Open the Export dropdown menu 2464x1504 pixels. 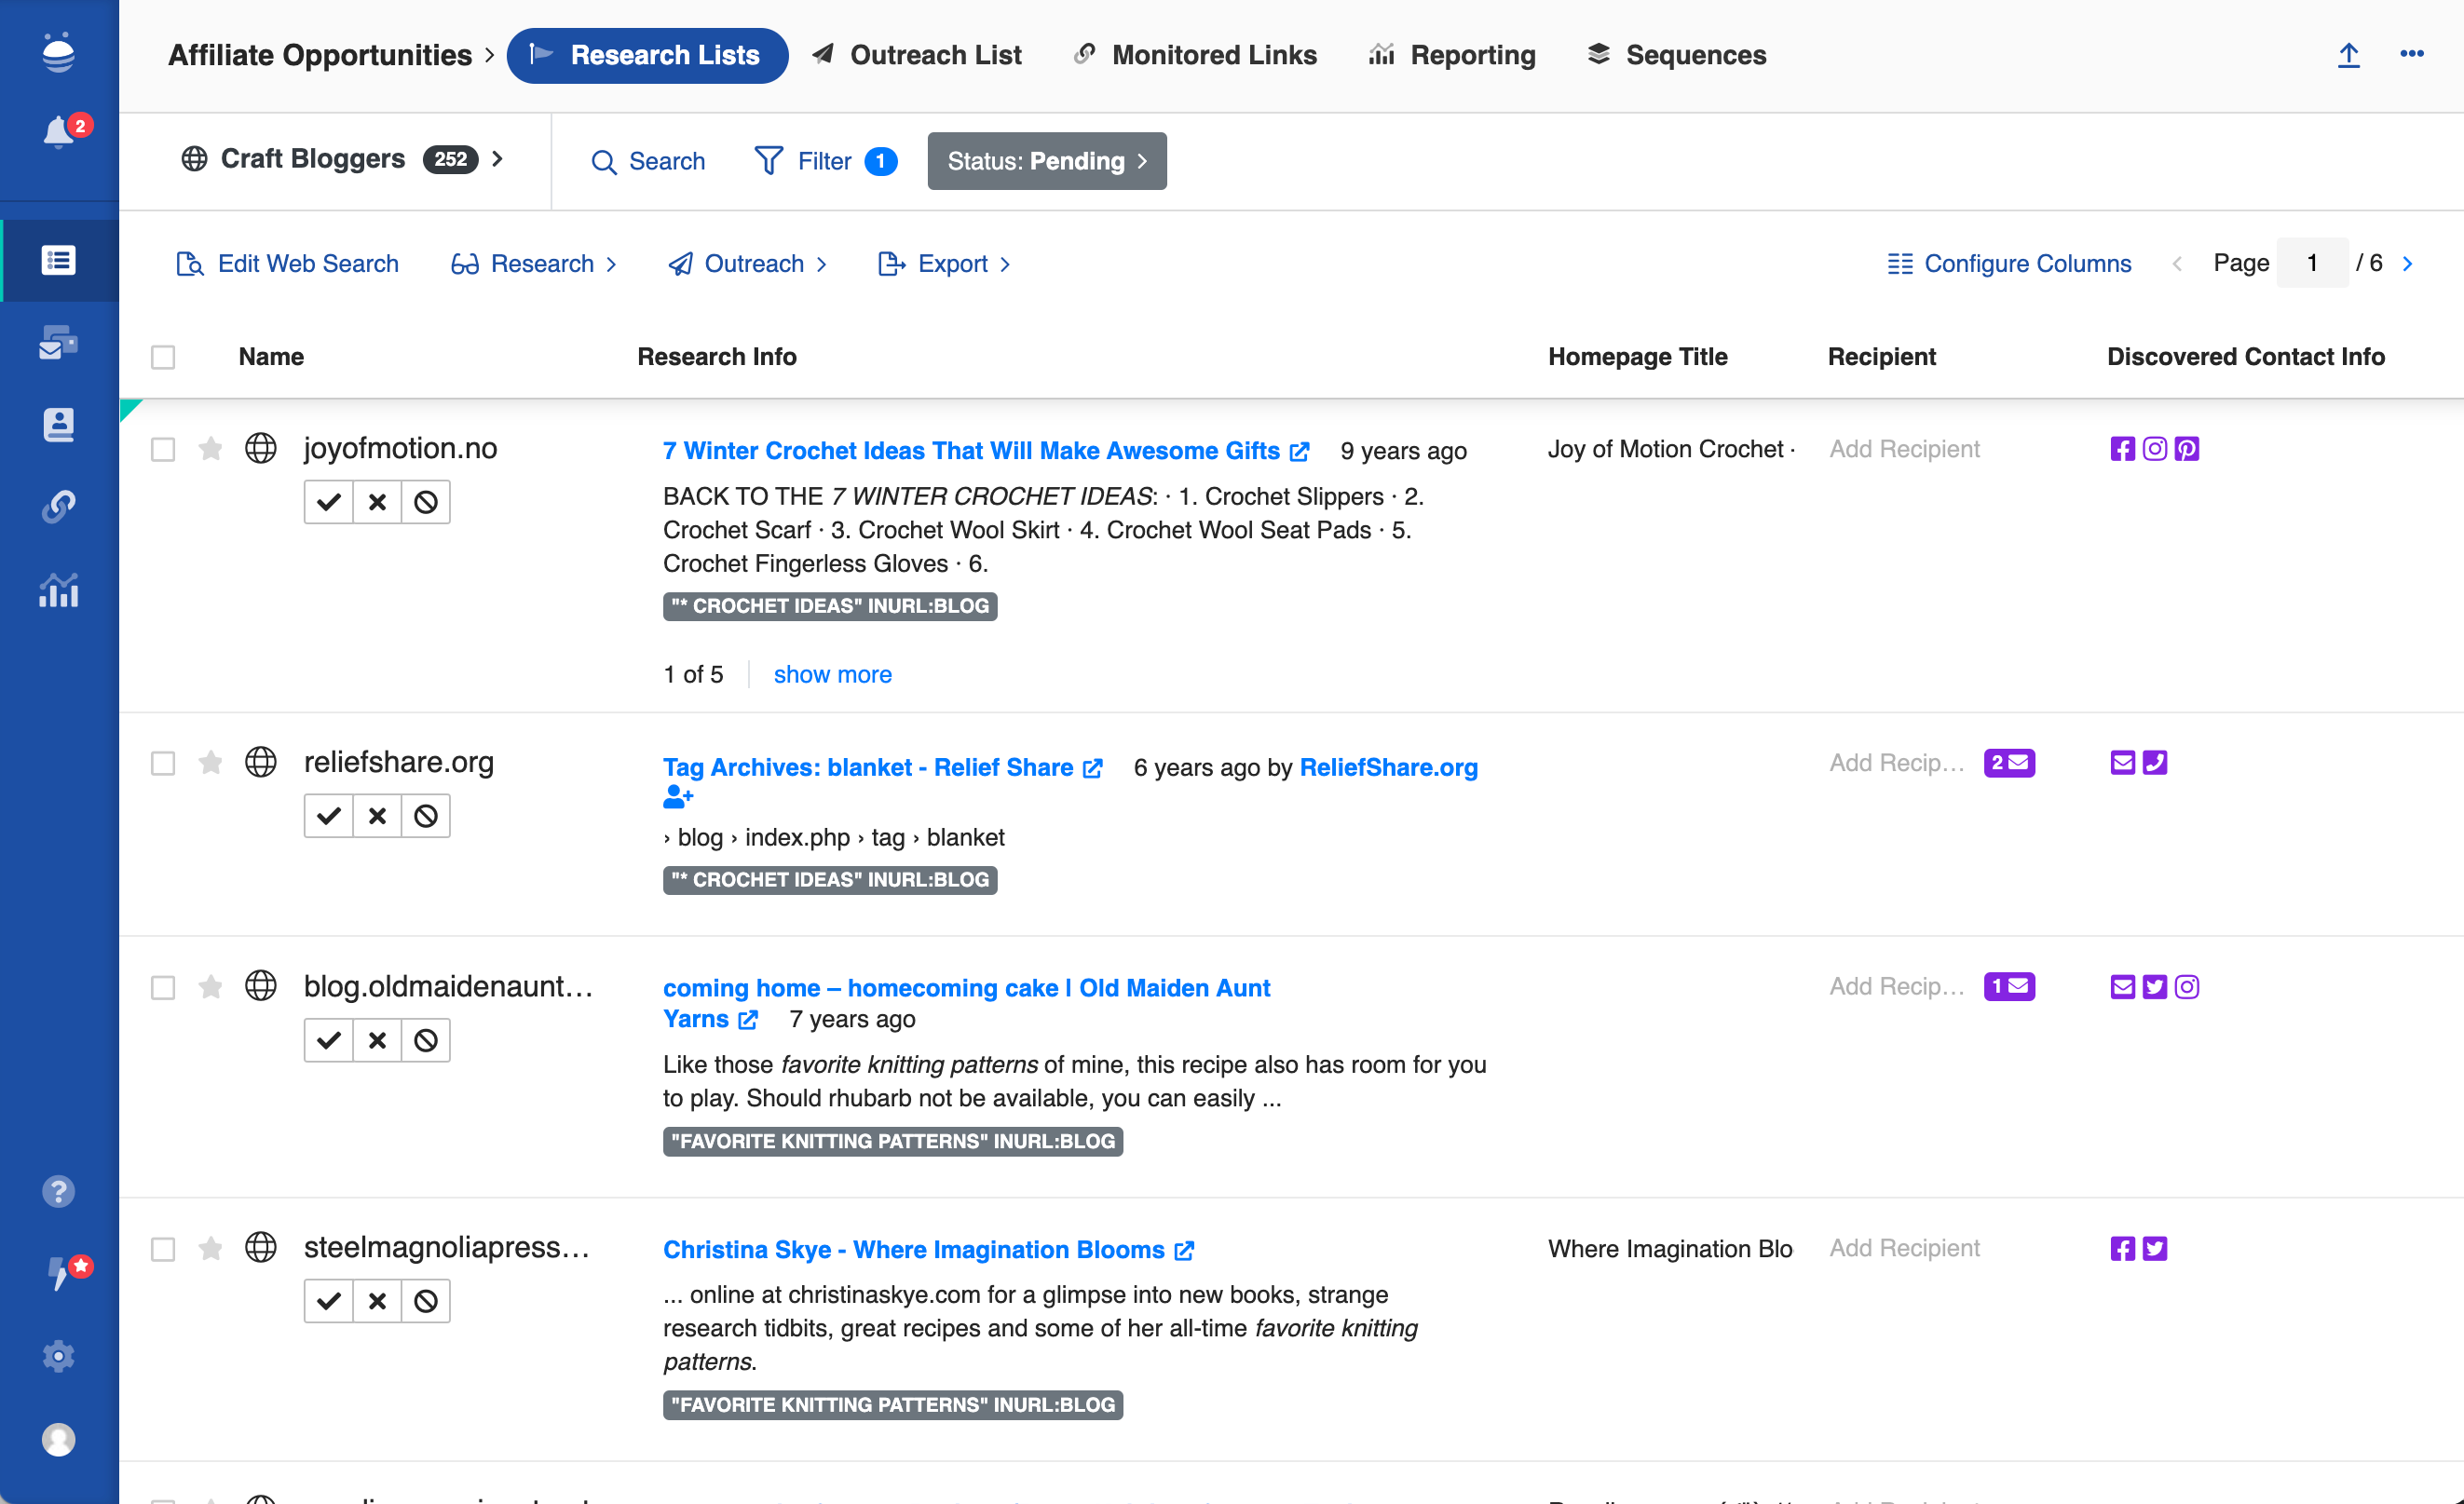pyautogui.click(x=945, y=263)
